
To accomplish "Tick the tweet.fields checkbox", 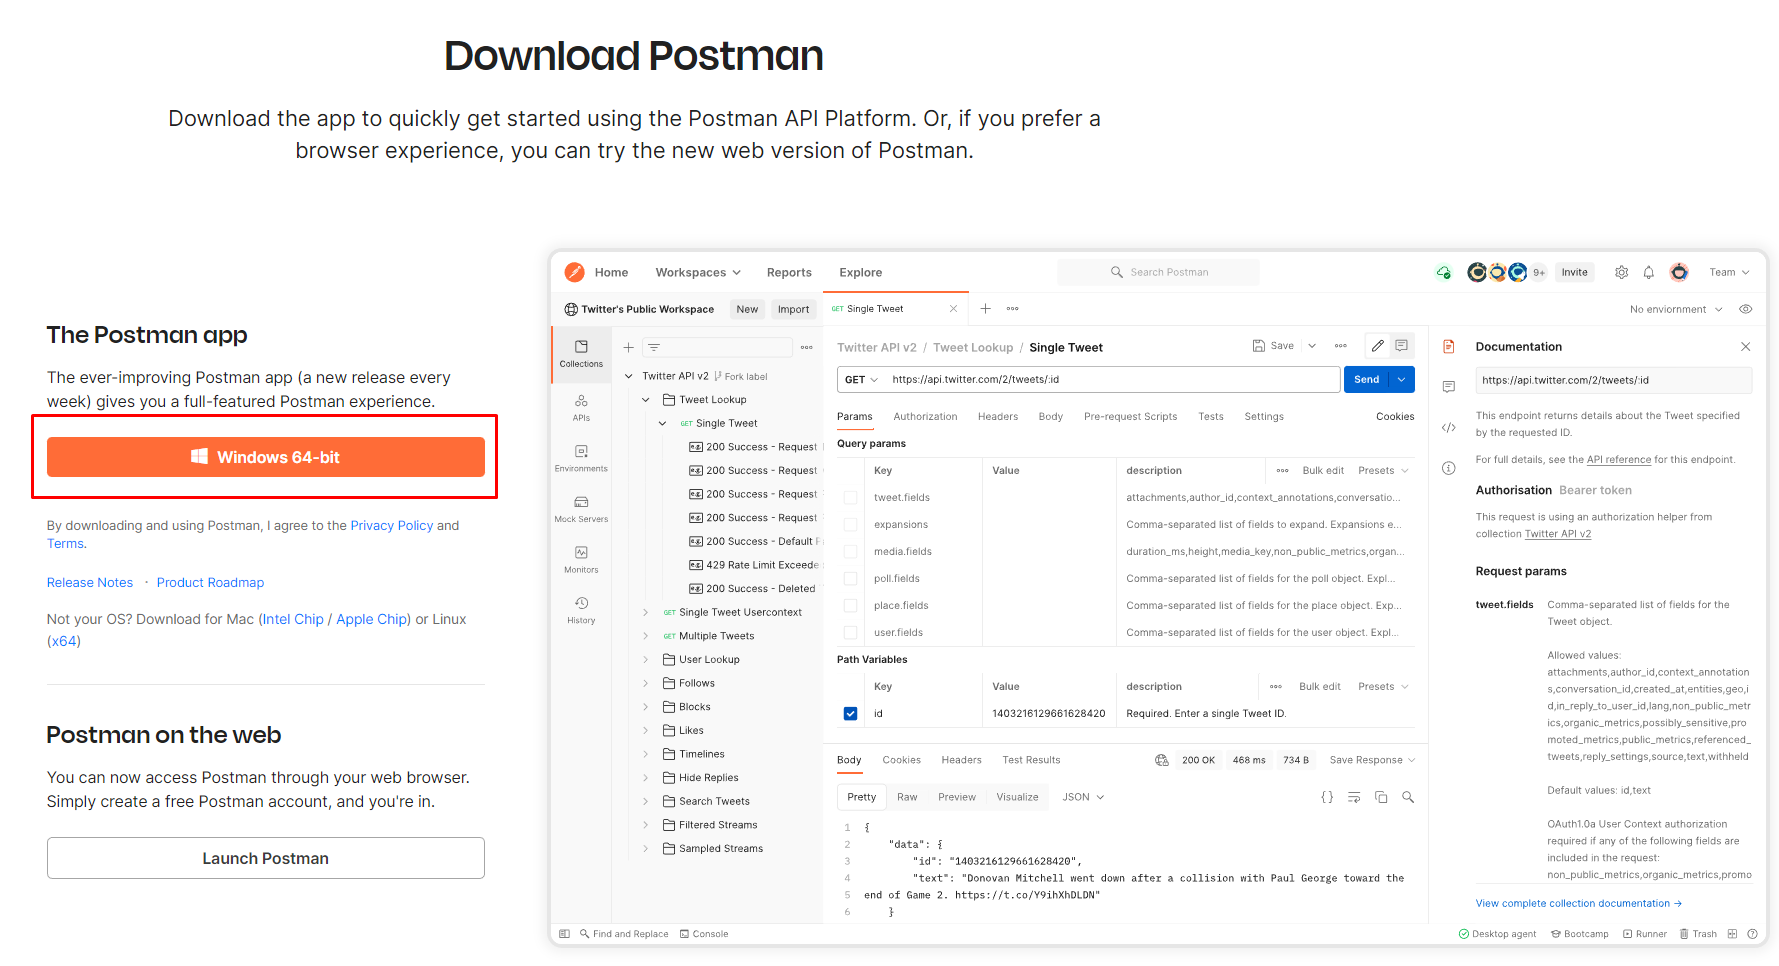I will 850,497.
